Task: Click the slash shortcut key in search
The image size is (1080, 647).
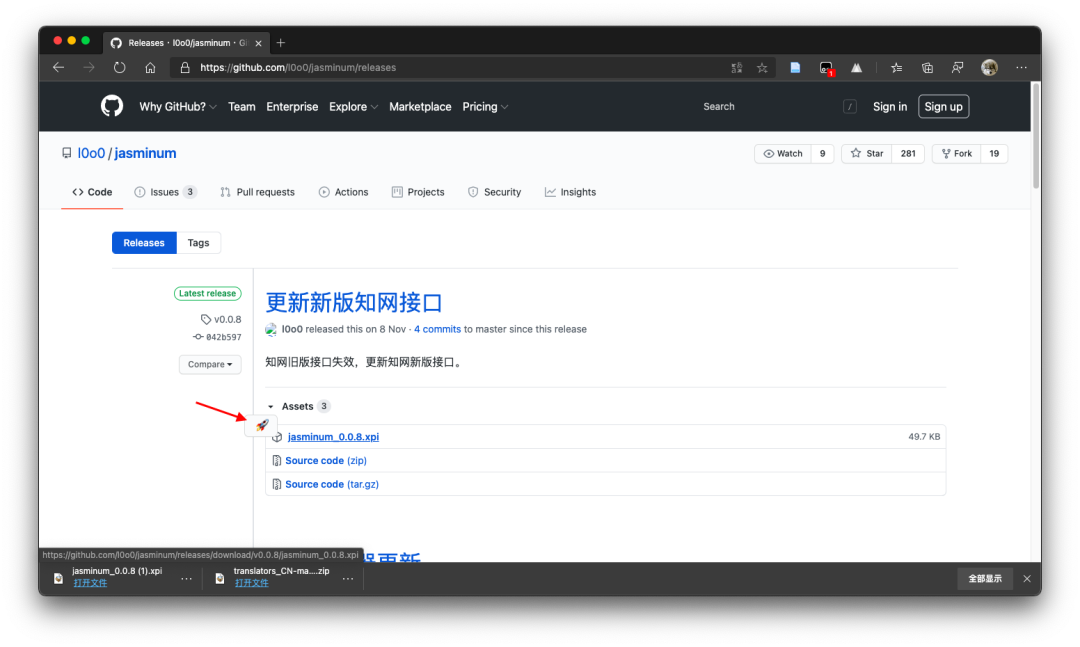Action: 850,106
